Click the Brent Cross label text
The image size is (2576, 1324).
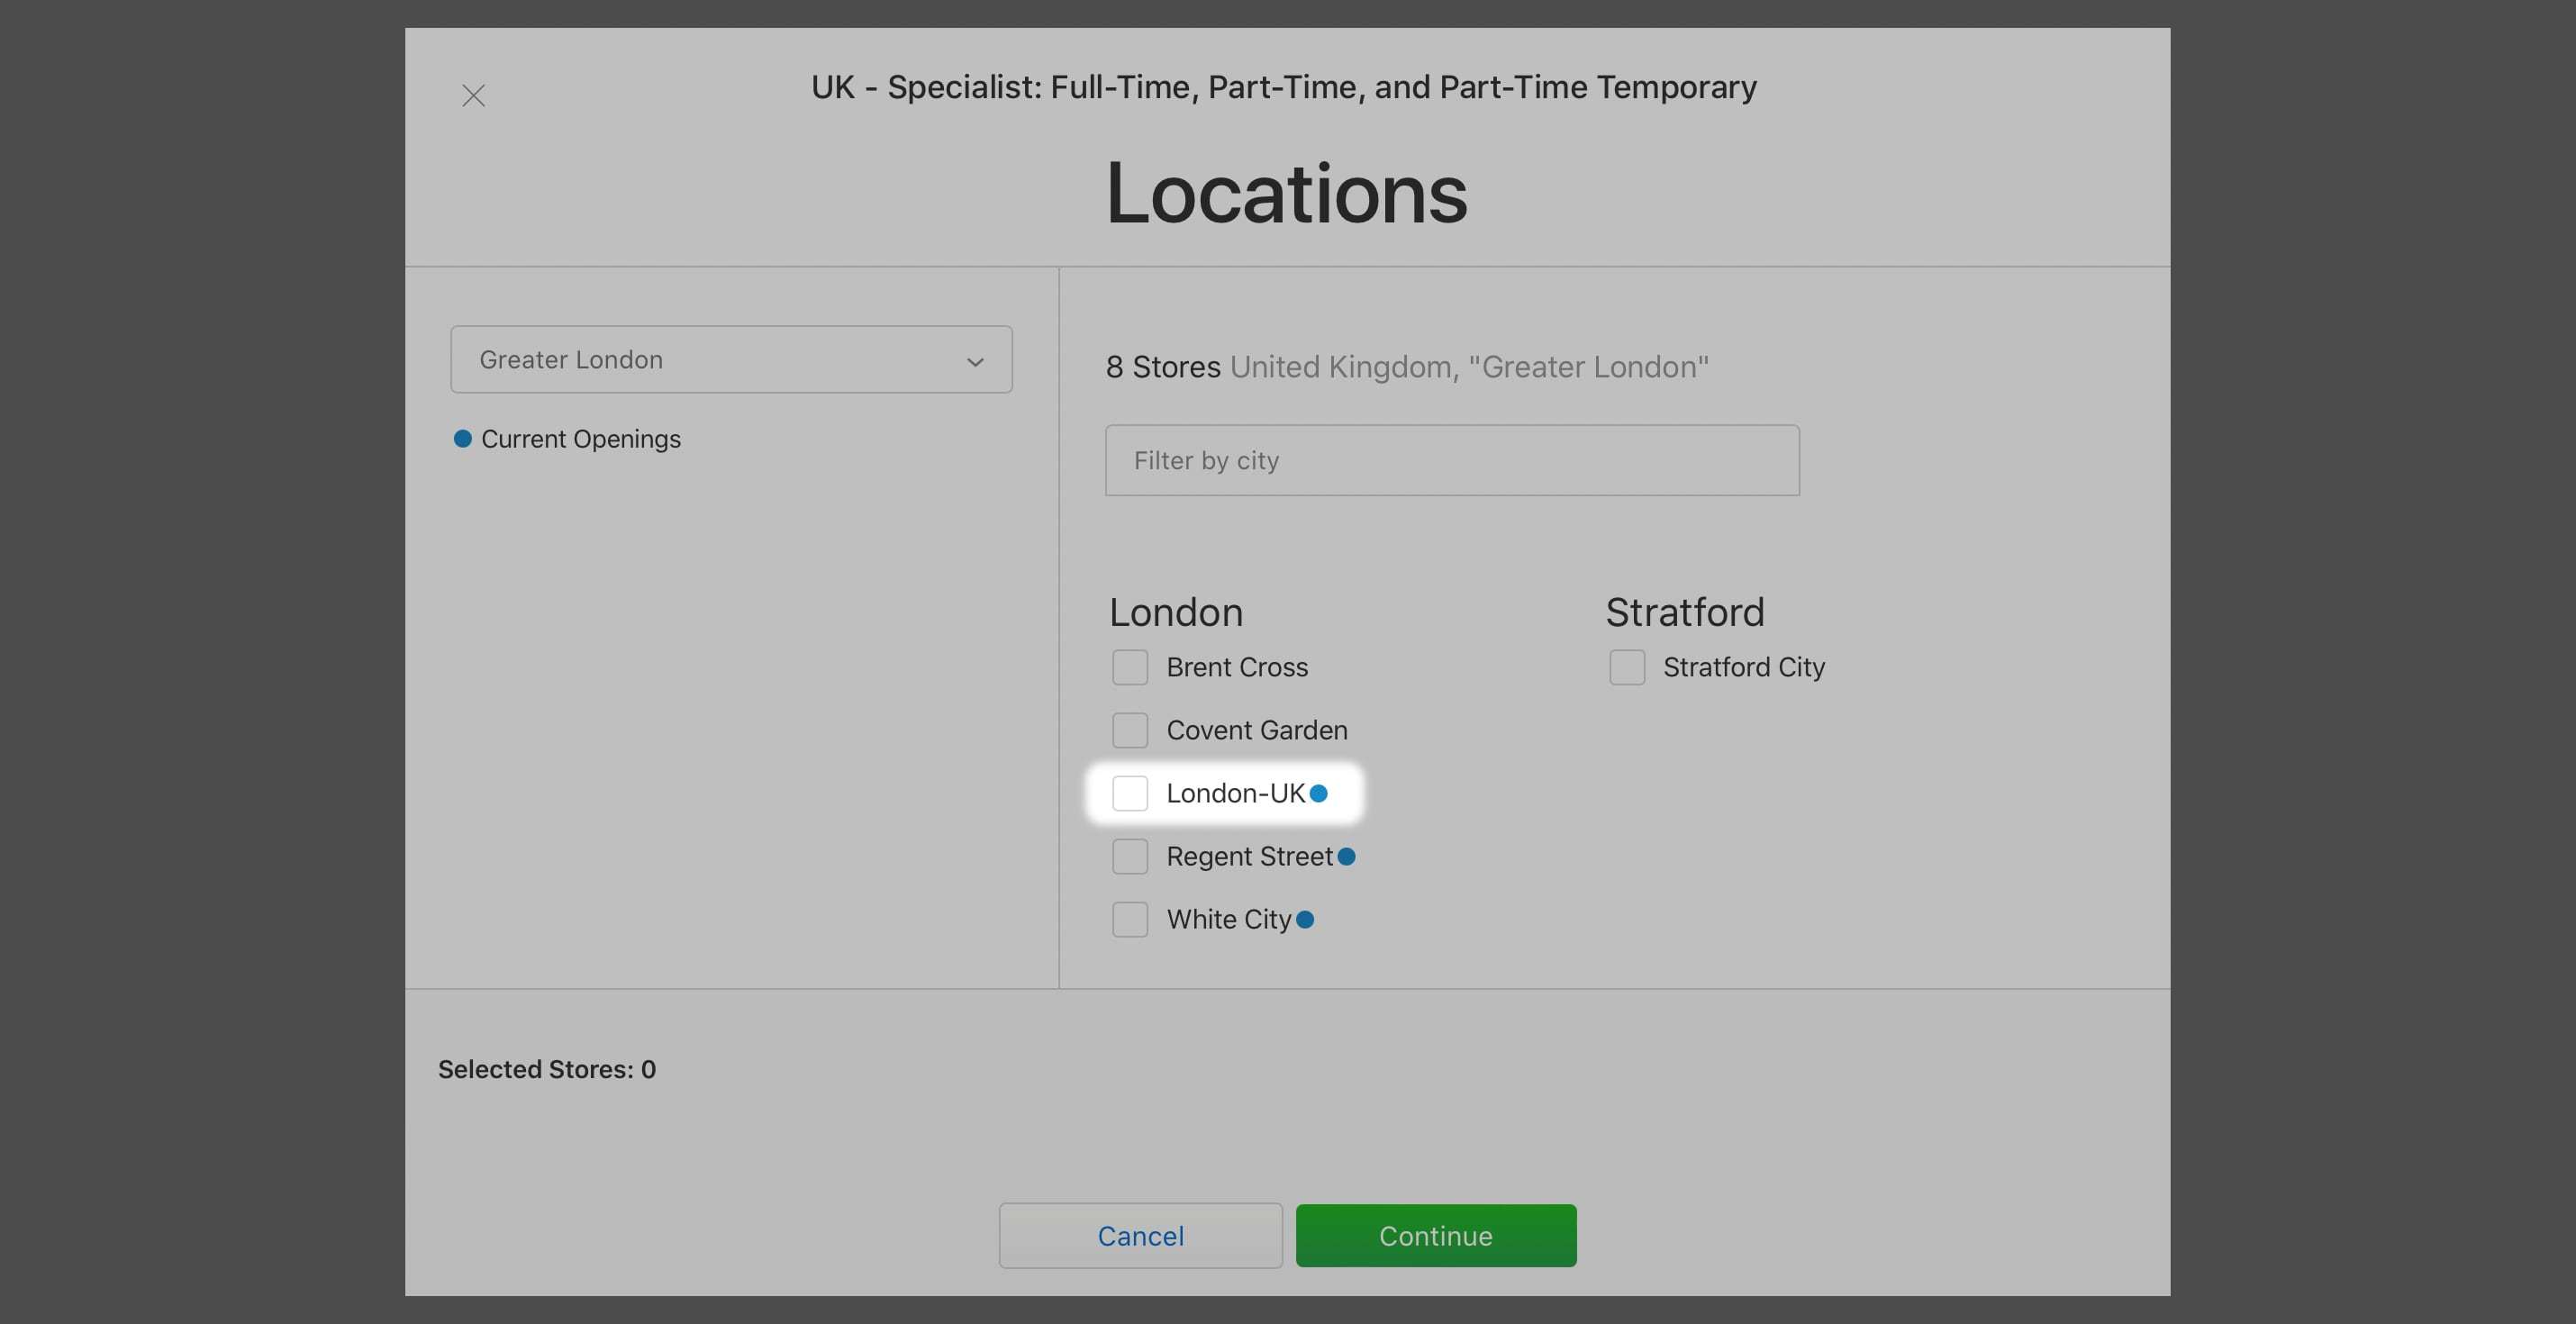1236,668
